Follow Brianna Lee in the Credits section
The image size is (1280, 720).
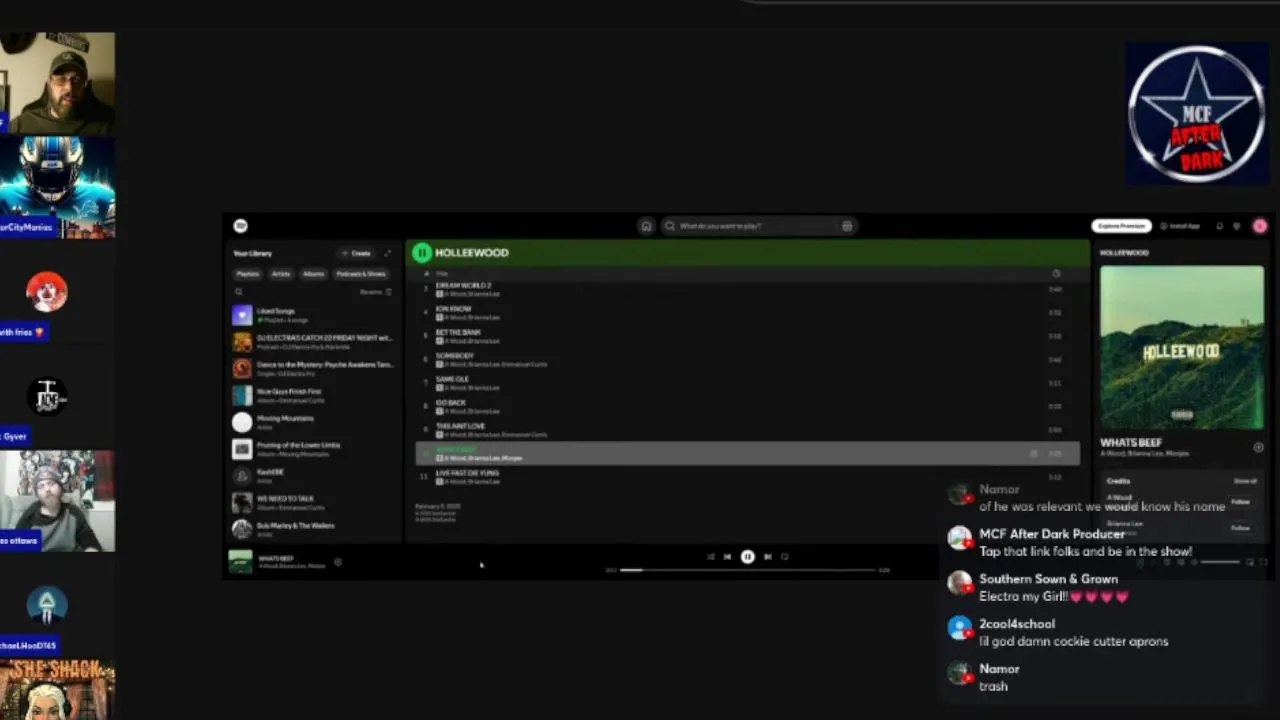1241,527
